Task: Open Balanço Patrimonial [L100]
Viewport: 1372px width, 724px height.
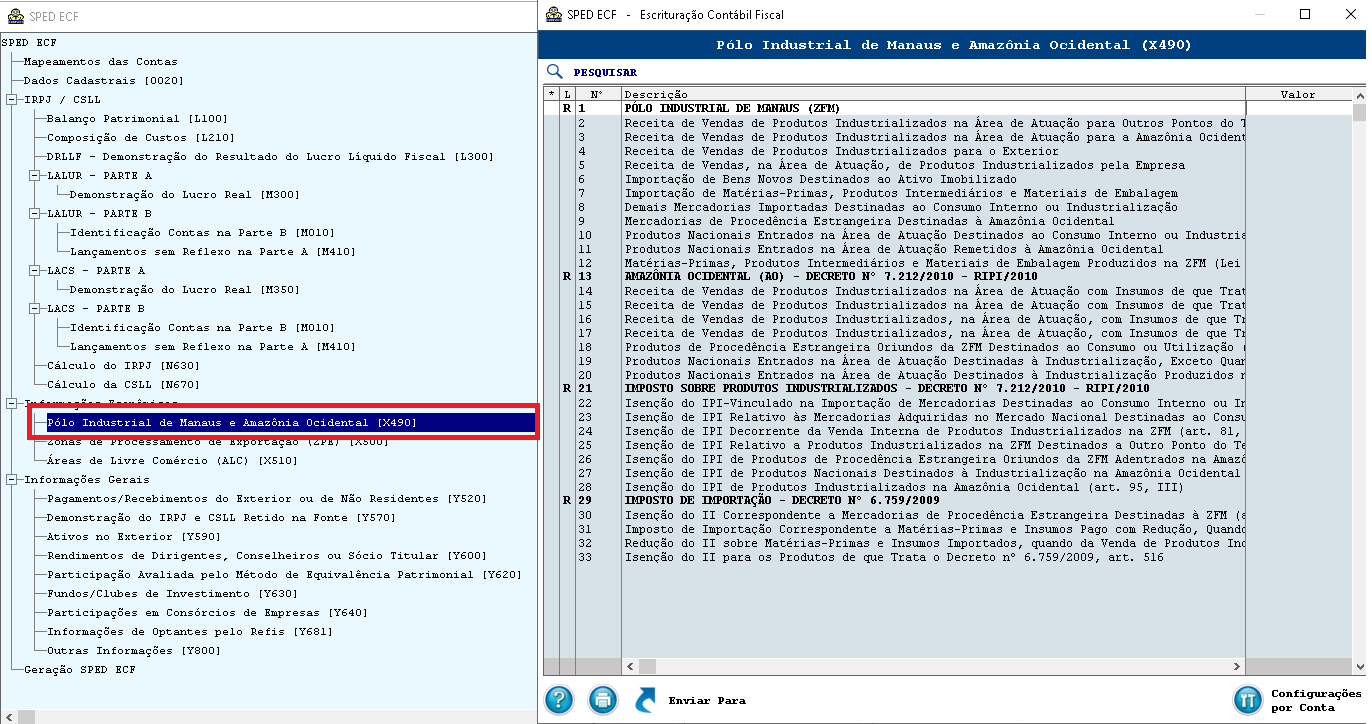Action: [137, 118]
